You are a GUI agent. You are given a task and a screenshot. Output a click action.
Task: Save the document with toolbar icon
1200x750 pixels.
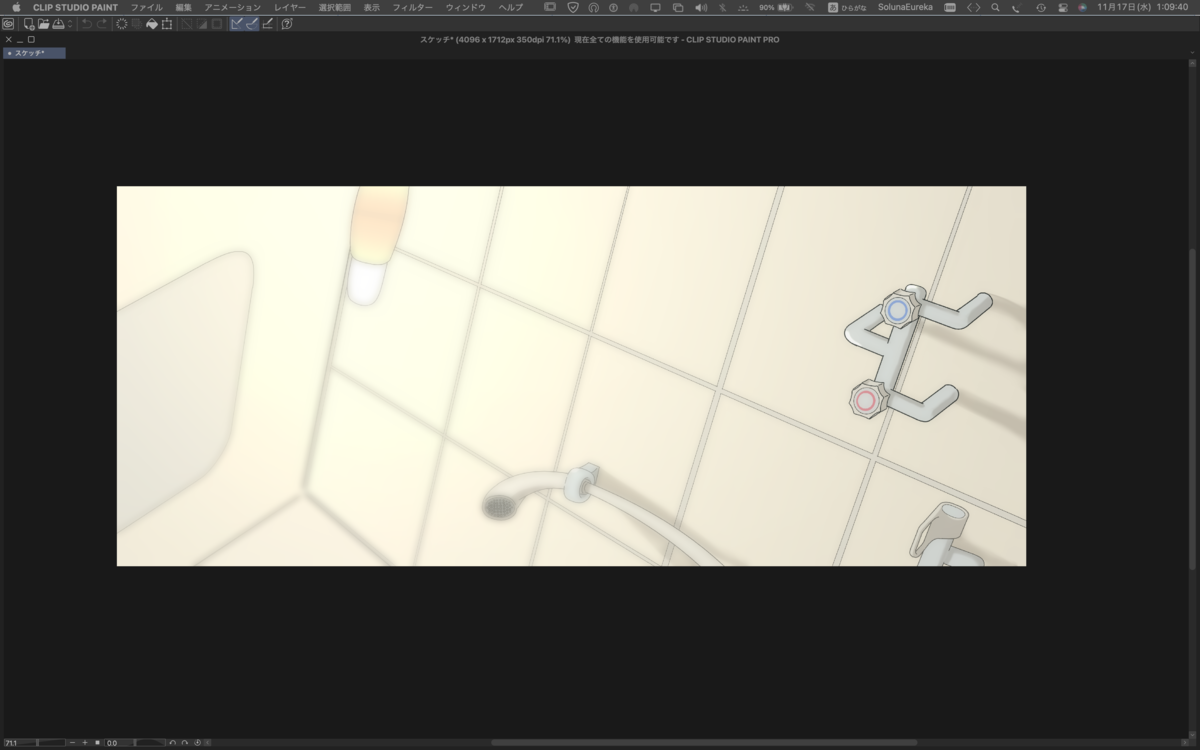pos(59,24)
